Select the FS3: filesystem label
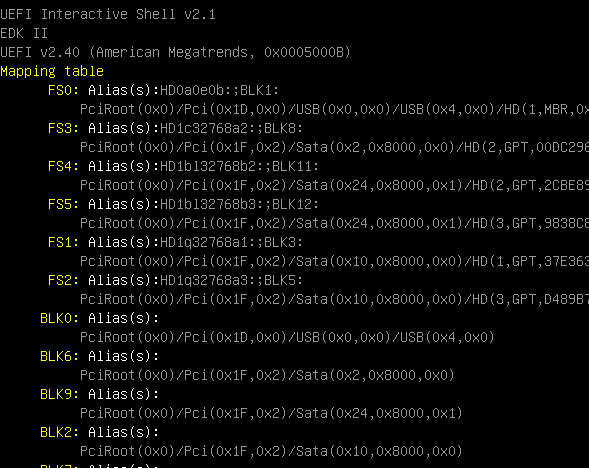Image resolution: width=589 pixels, height=468 pixels. [x=63, y=128]
